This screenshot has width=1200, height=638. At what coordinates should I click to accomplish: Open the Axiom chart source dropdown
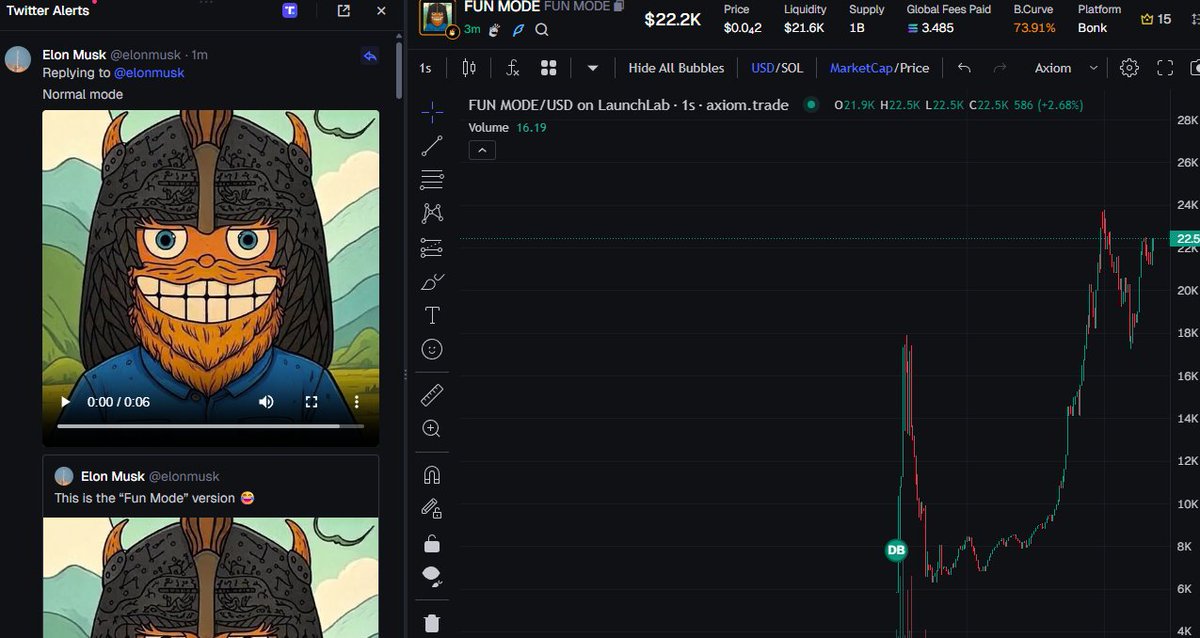coord(1066,68)
